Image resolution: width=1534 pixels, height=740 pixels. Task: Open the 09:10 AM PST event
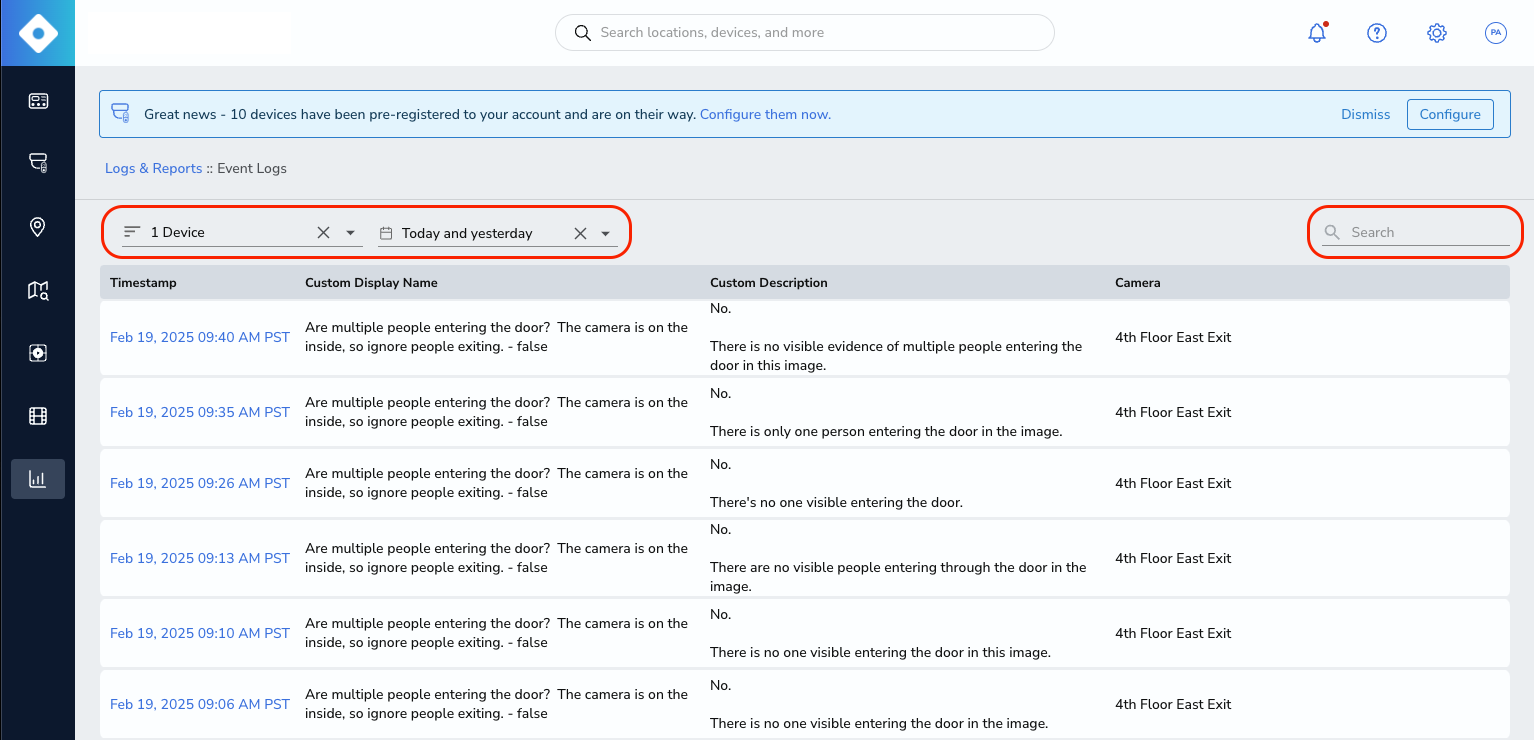pyautogui.click(x=200, y=633)
